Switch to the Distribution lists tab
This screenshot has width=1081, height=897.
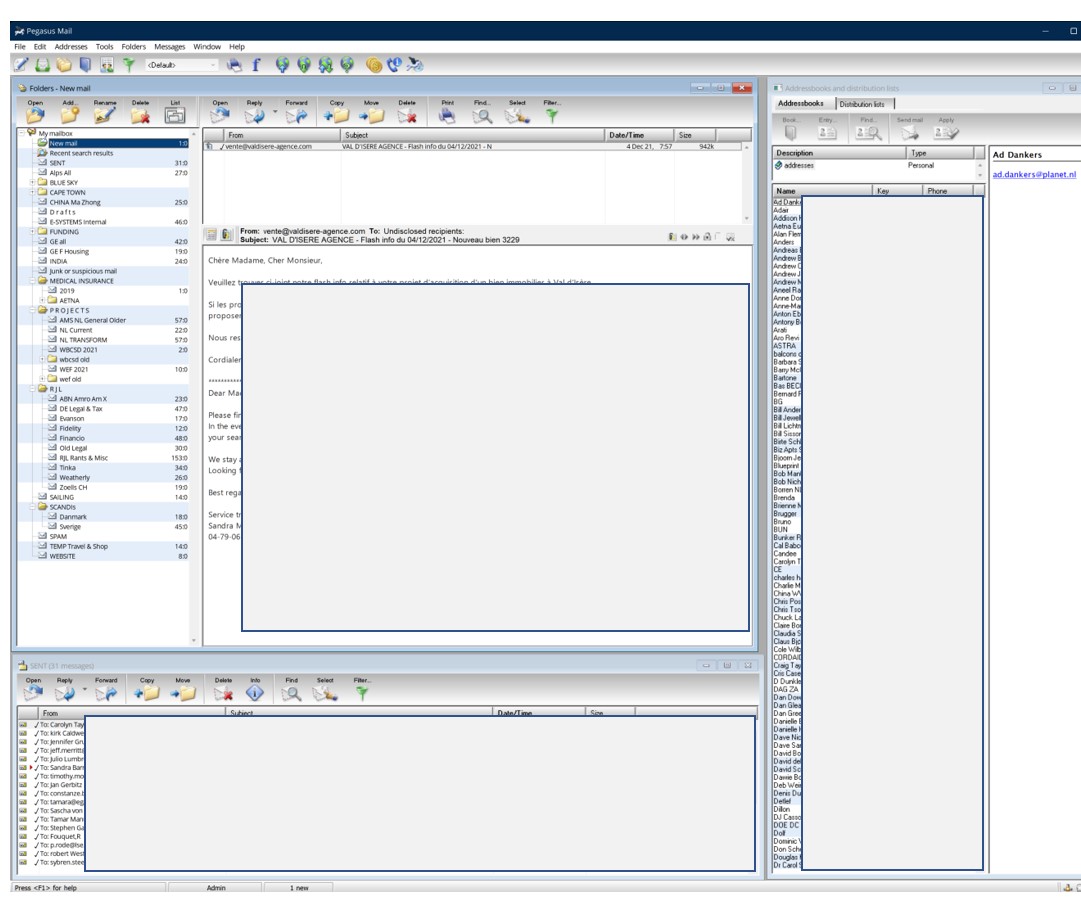(x=861, y=104)
